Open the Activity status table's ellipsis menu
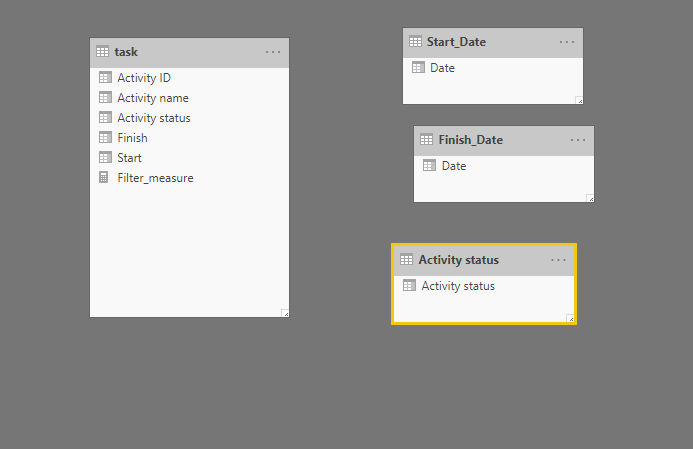The width and height of the screenshot is (693, 449). click(x=559, y=260)
